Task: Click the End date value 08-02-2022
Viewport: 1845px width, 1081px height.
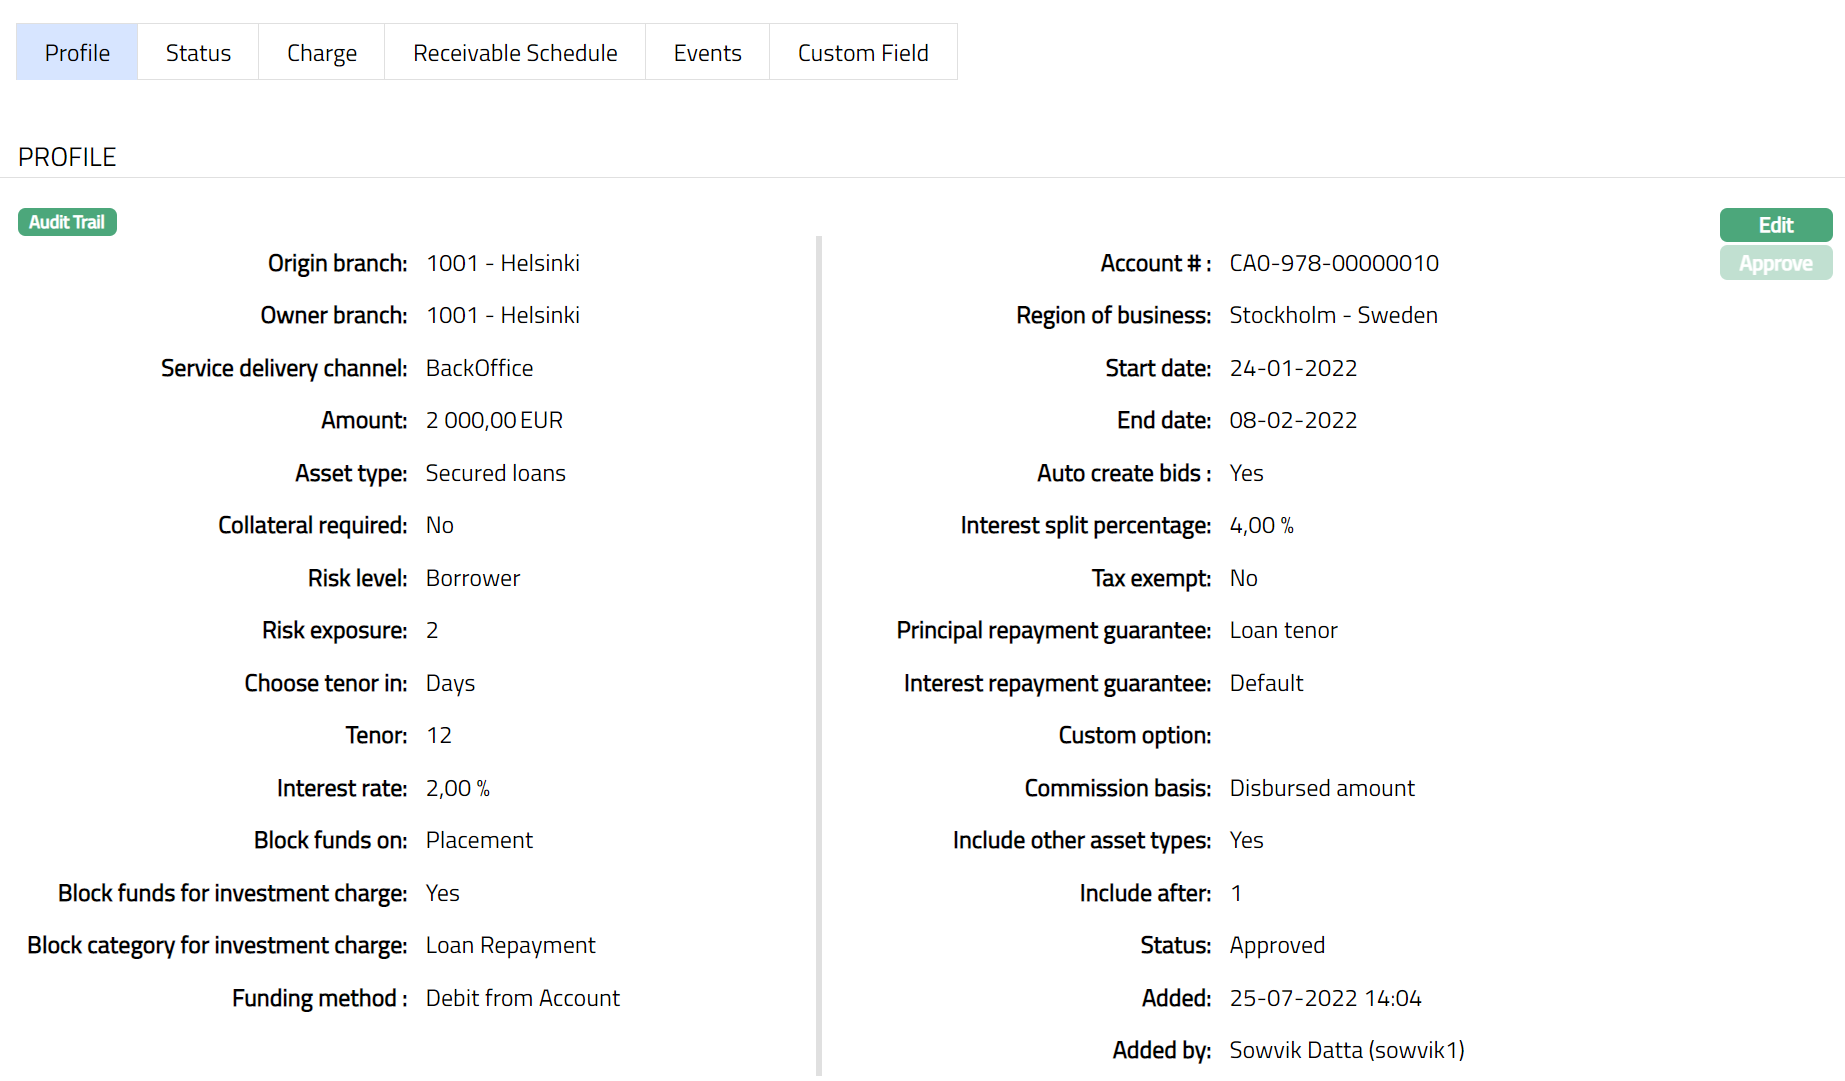Action: [1293, 421]
